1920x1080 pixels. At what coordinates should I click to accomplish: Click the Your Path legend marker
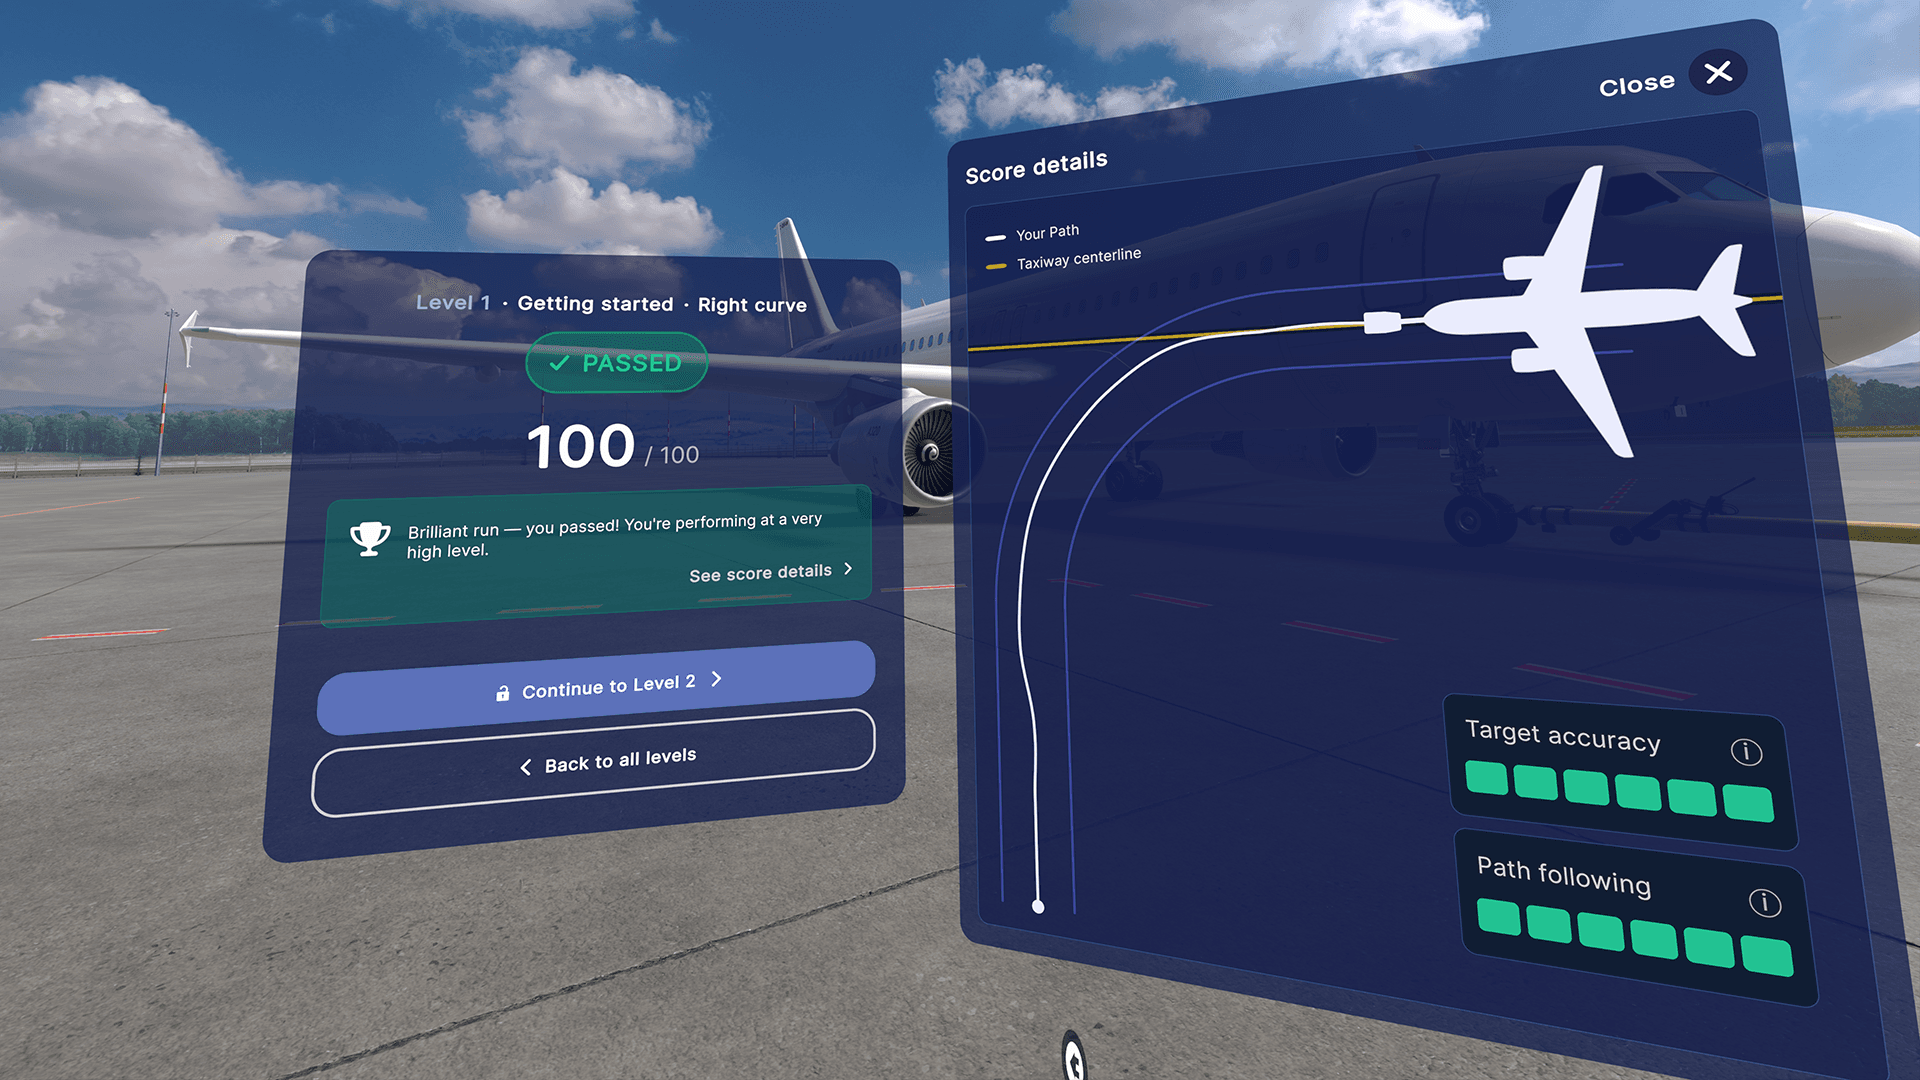tap(995, 238)
